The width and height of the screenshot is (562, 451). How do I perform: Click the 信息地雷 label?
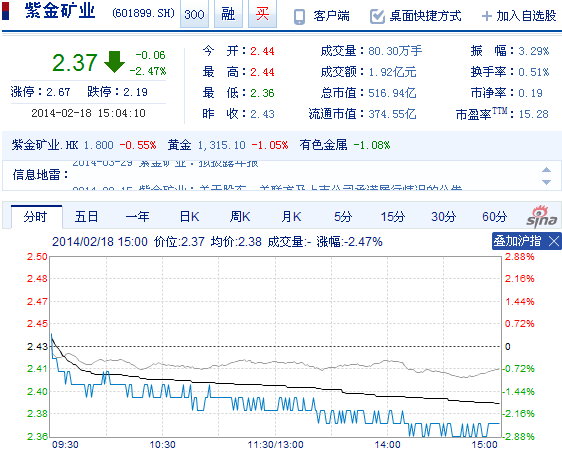40,175
